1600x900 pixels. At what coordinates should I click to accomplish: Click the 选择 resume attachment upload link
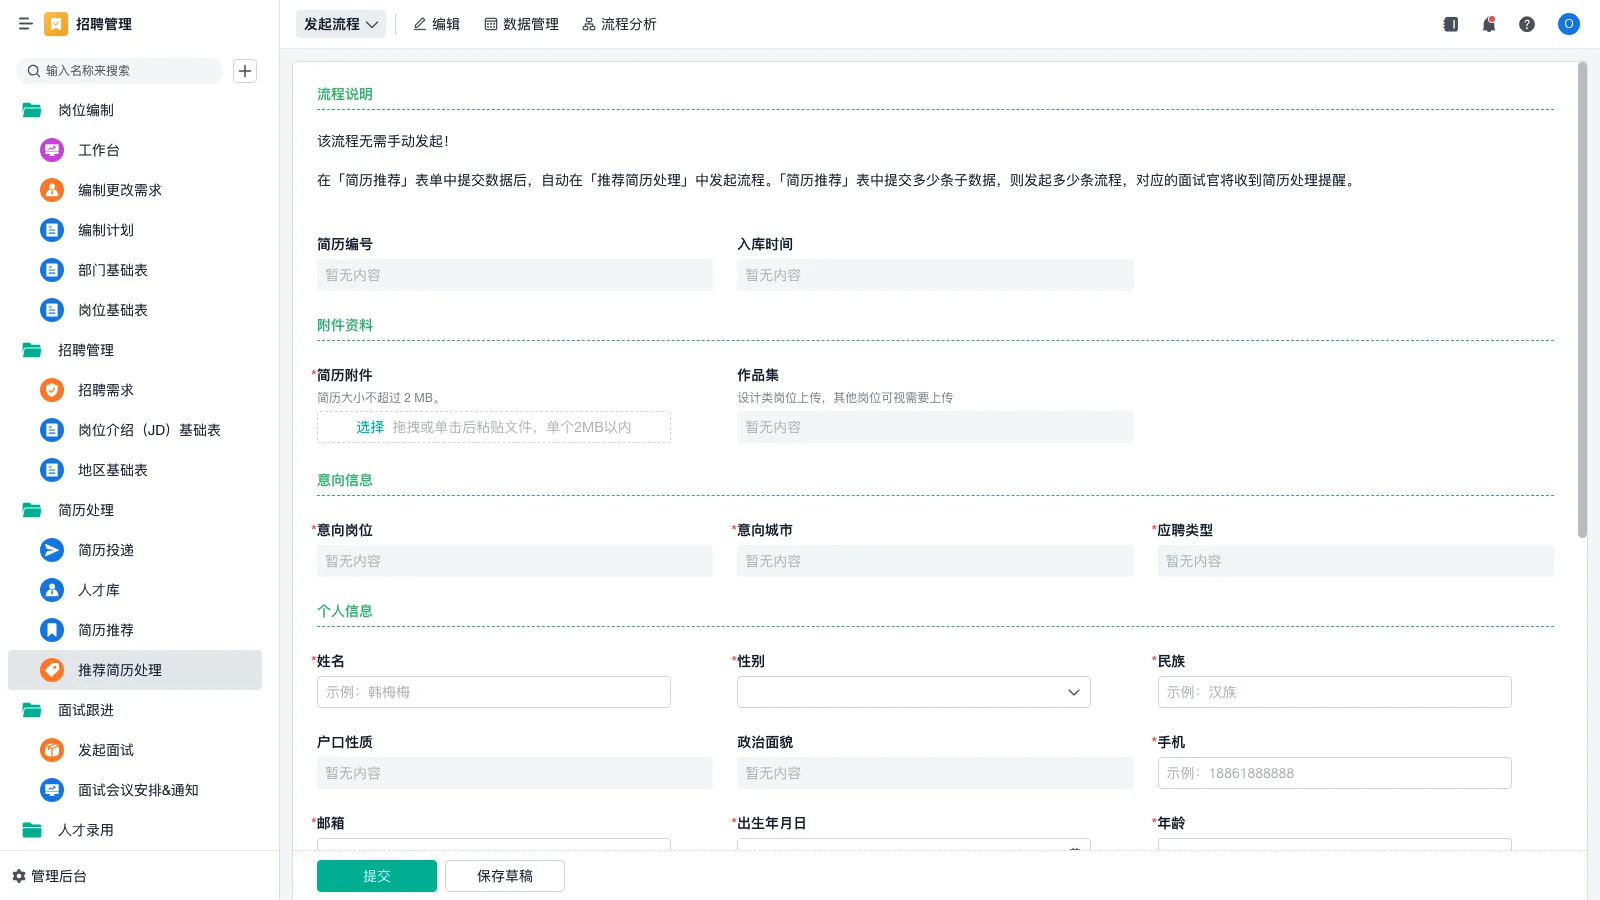(x=369, y=427)
